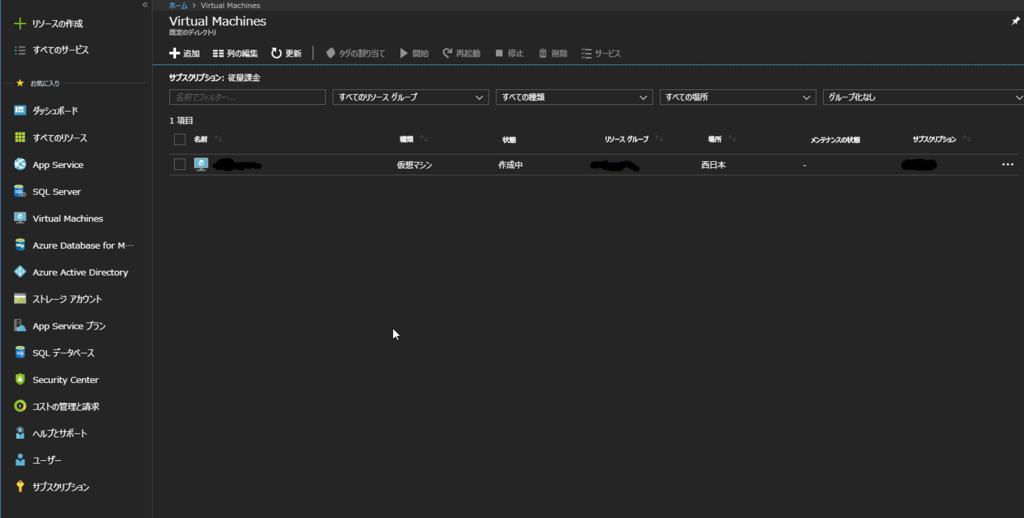The height and width of the screenshot is (518, 1024).
Task: Click Virtual Machines monitor icon in sidebar
Action: (20, 218)
